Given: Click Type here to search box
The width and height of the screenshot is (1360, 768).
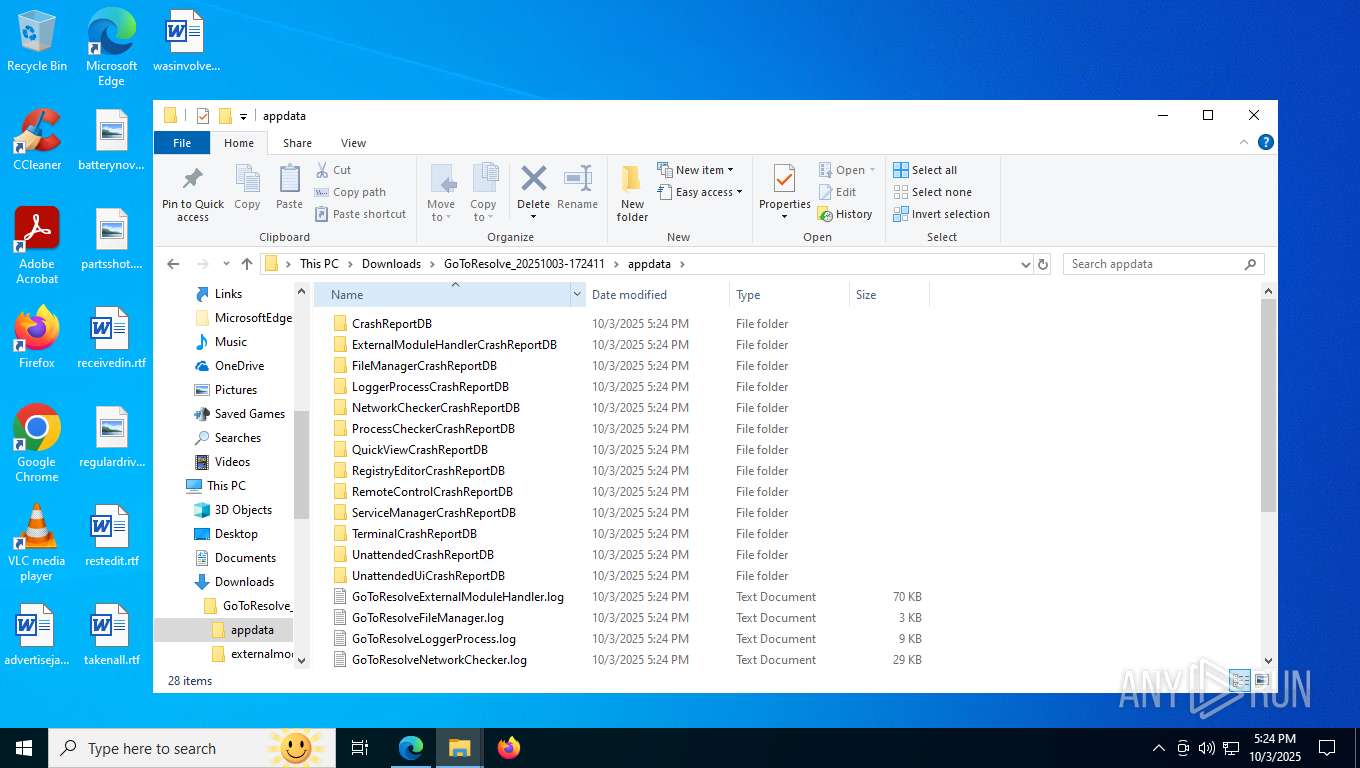Looking at the screenshot, I should pos(190,748).
